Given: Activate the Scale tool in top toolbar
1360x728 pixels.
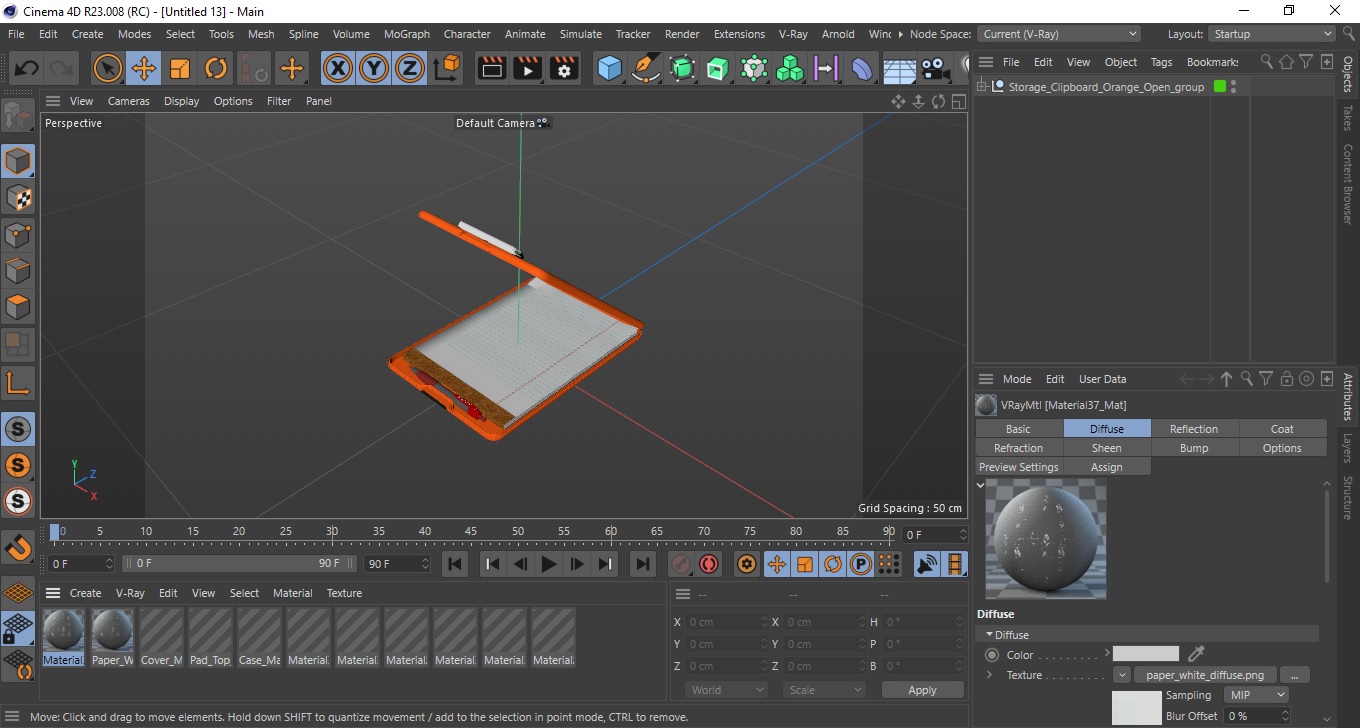Looking at the screenshot, I should [180, 69].
